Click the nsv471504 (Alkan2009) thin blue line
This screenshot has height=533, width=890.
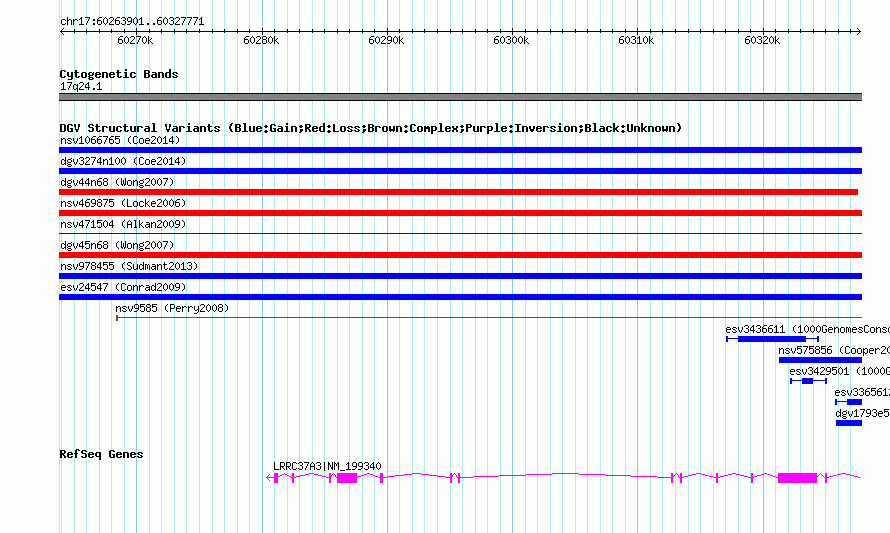[460, 233]
